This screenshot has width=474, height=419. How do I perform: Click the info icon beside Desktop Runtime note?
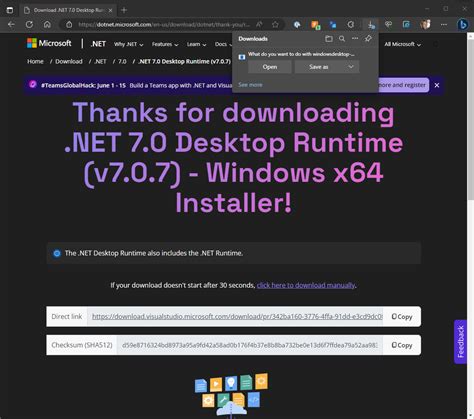pos(57,253)
